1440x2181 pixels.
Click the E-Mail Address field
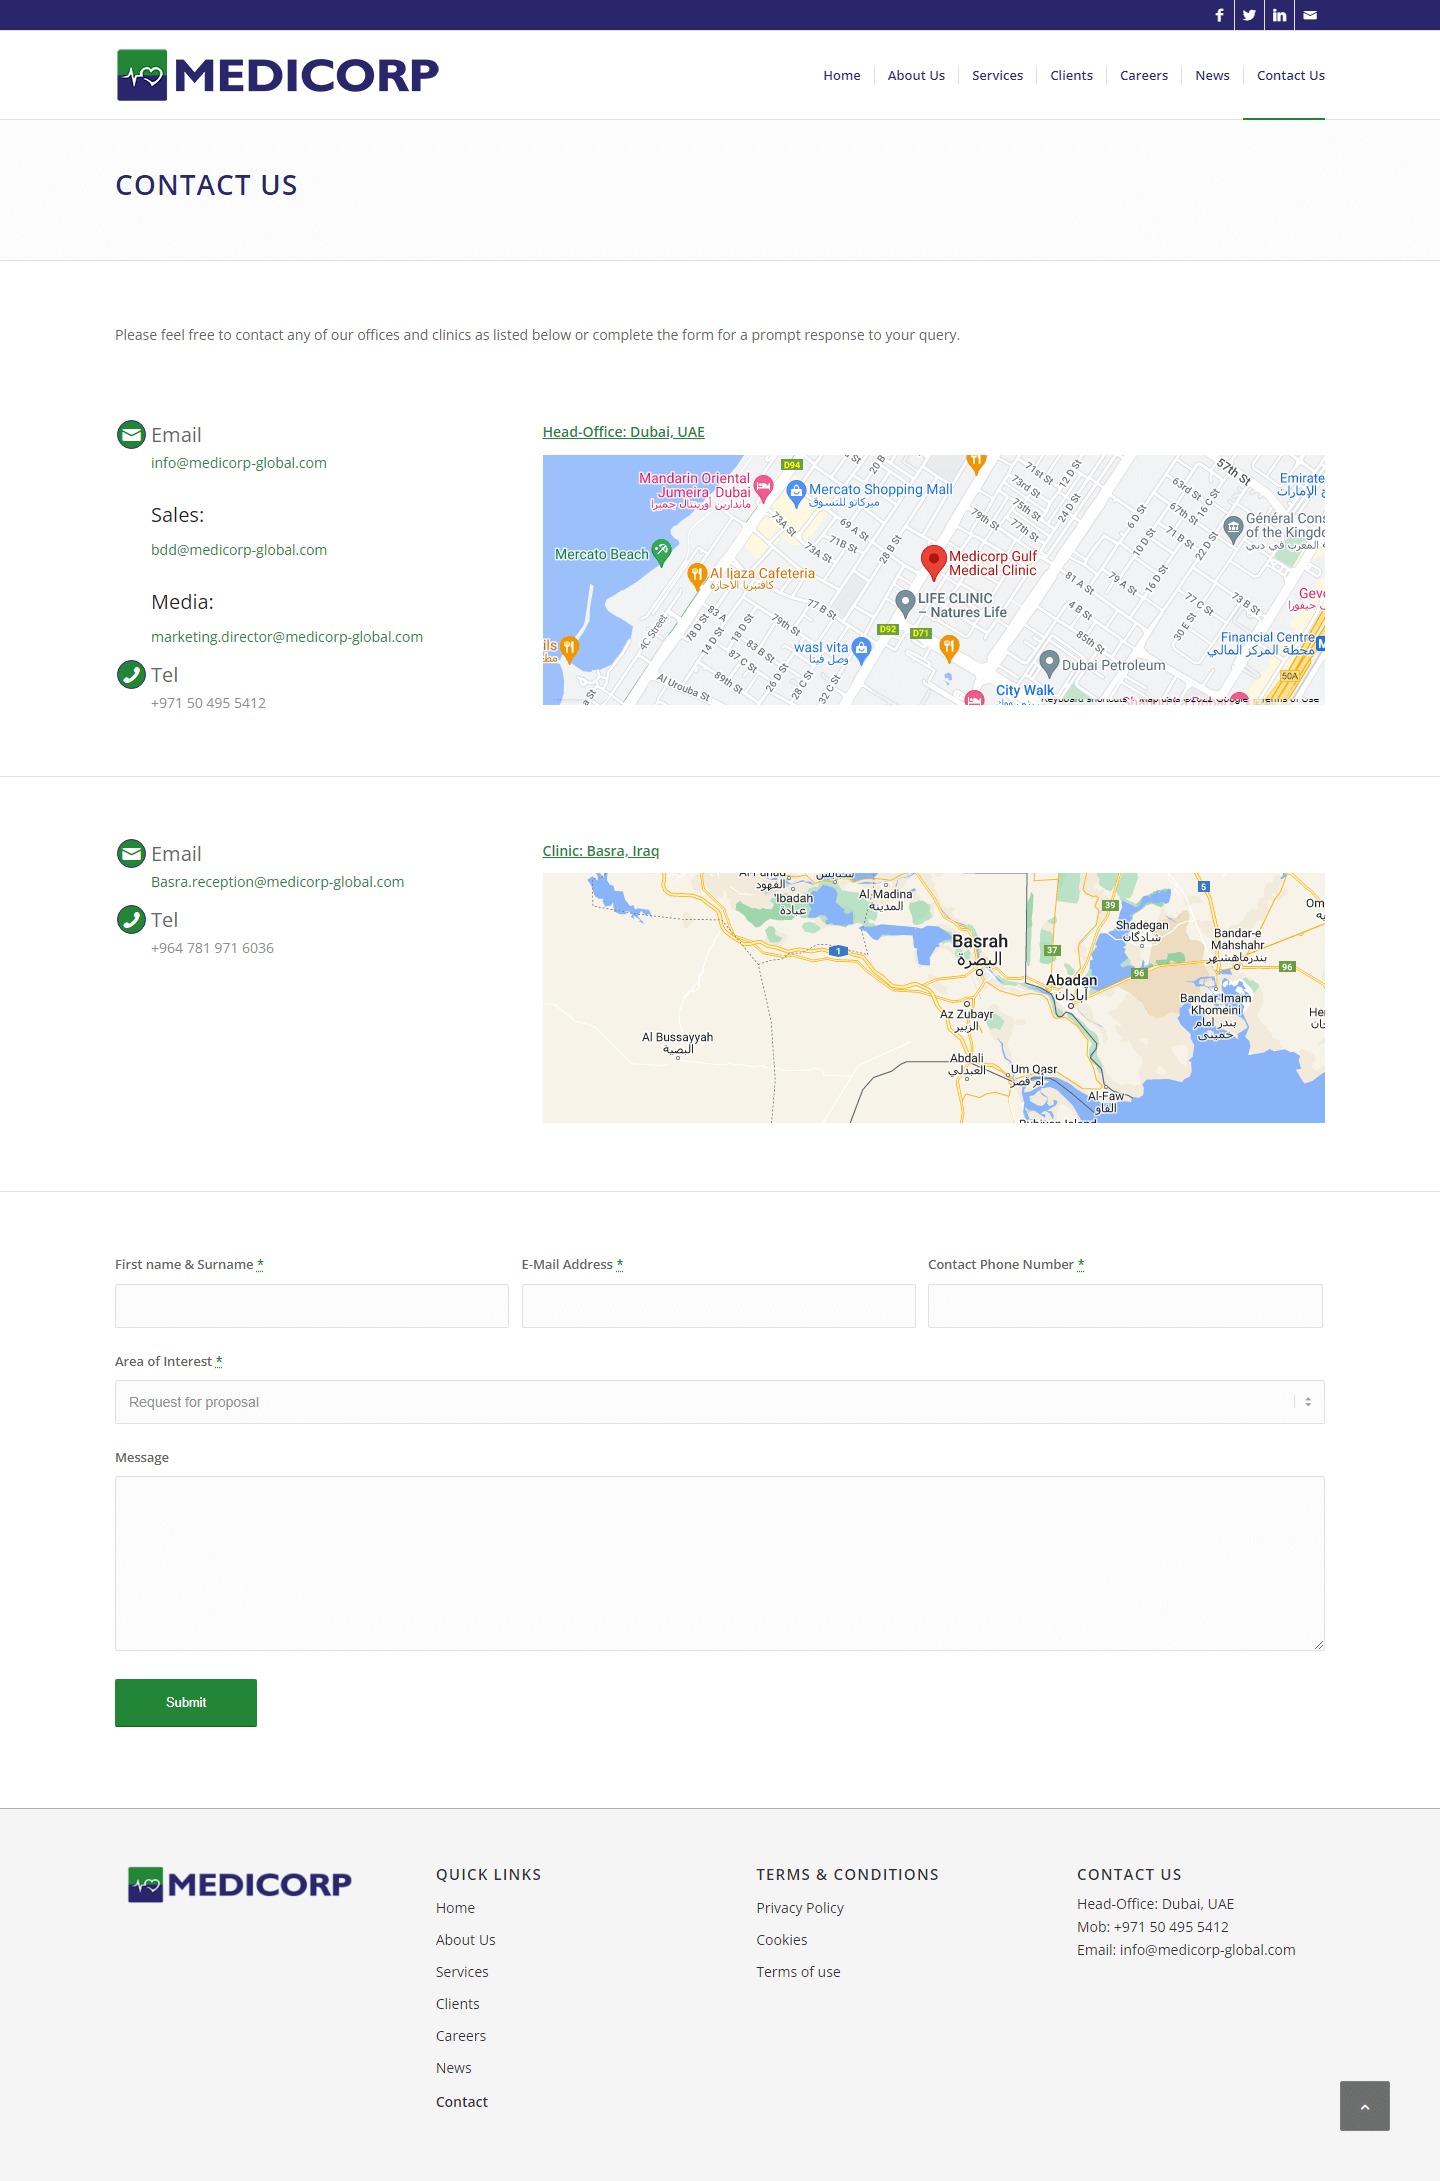[x=719, y=1306]
